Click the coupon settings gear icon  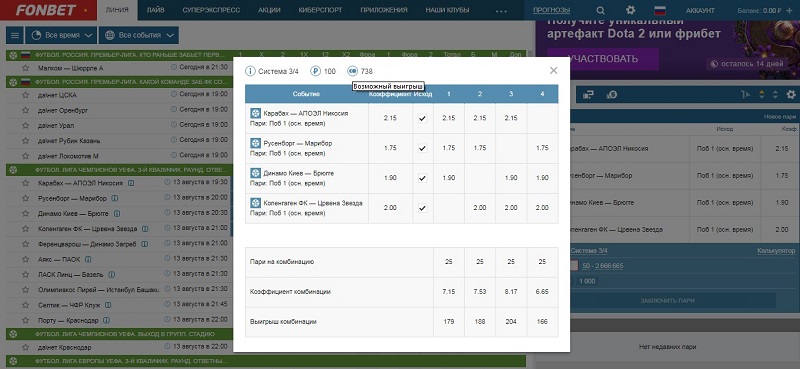tap(791, 94)
